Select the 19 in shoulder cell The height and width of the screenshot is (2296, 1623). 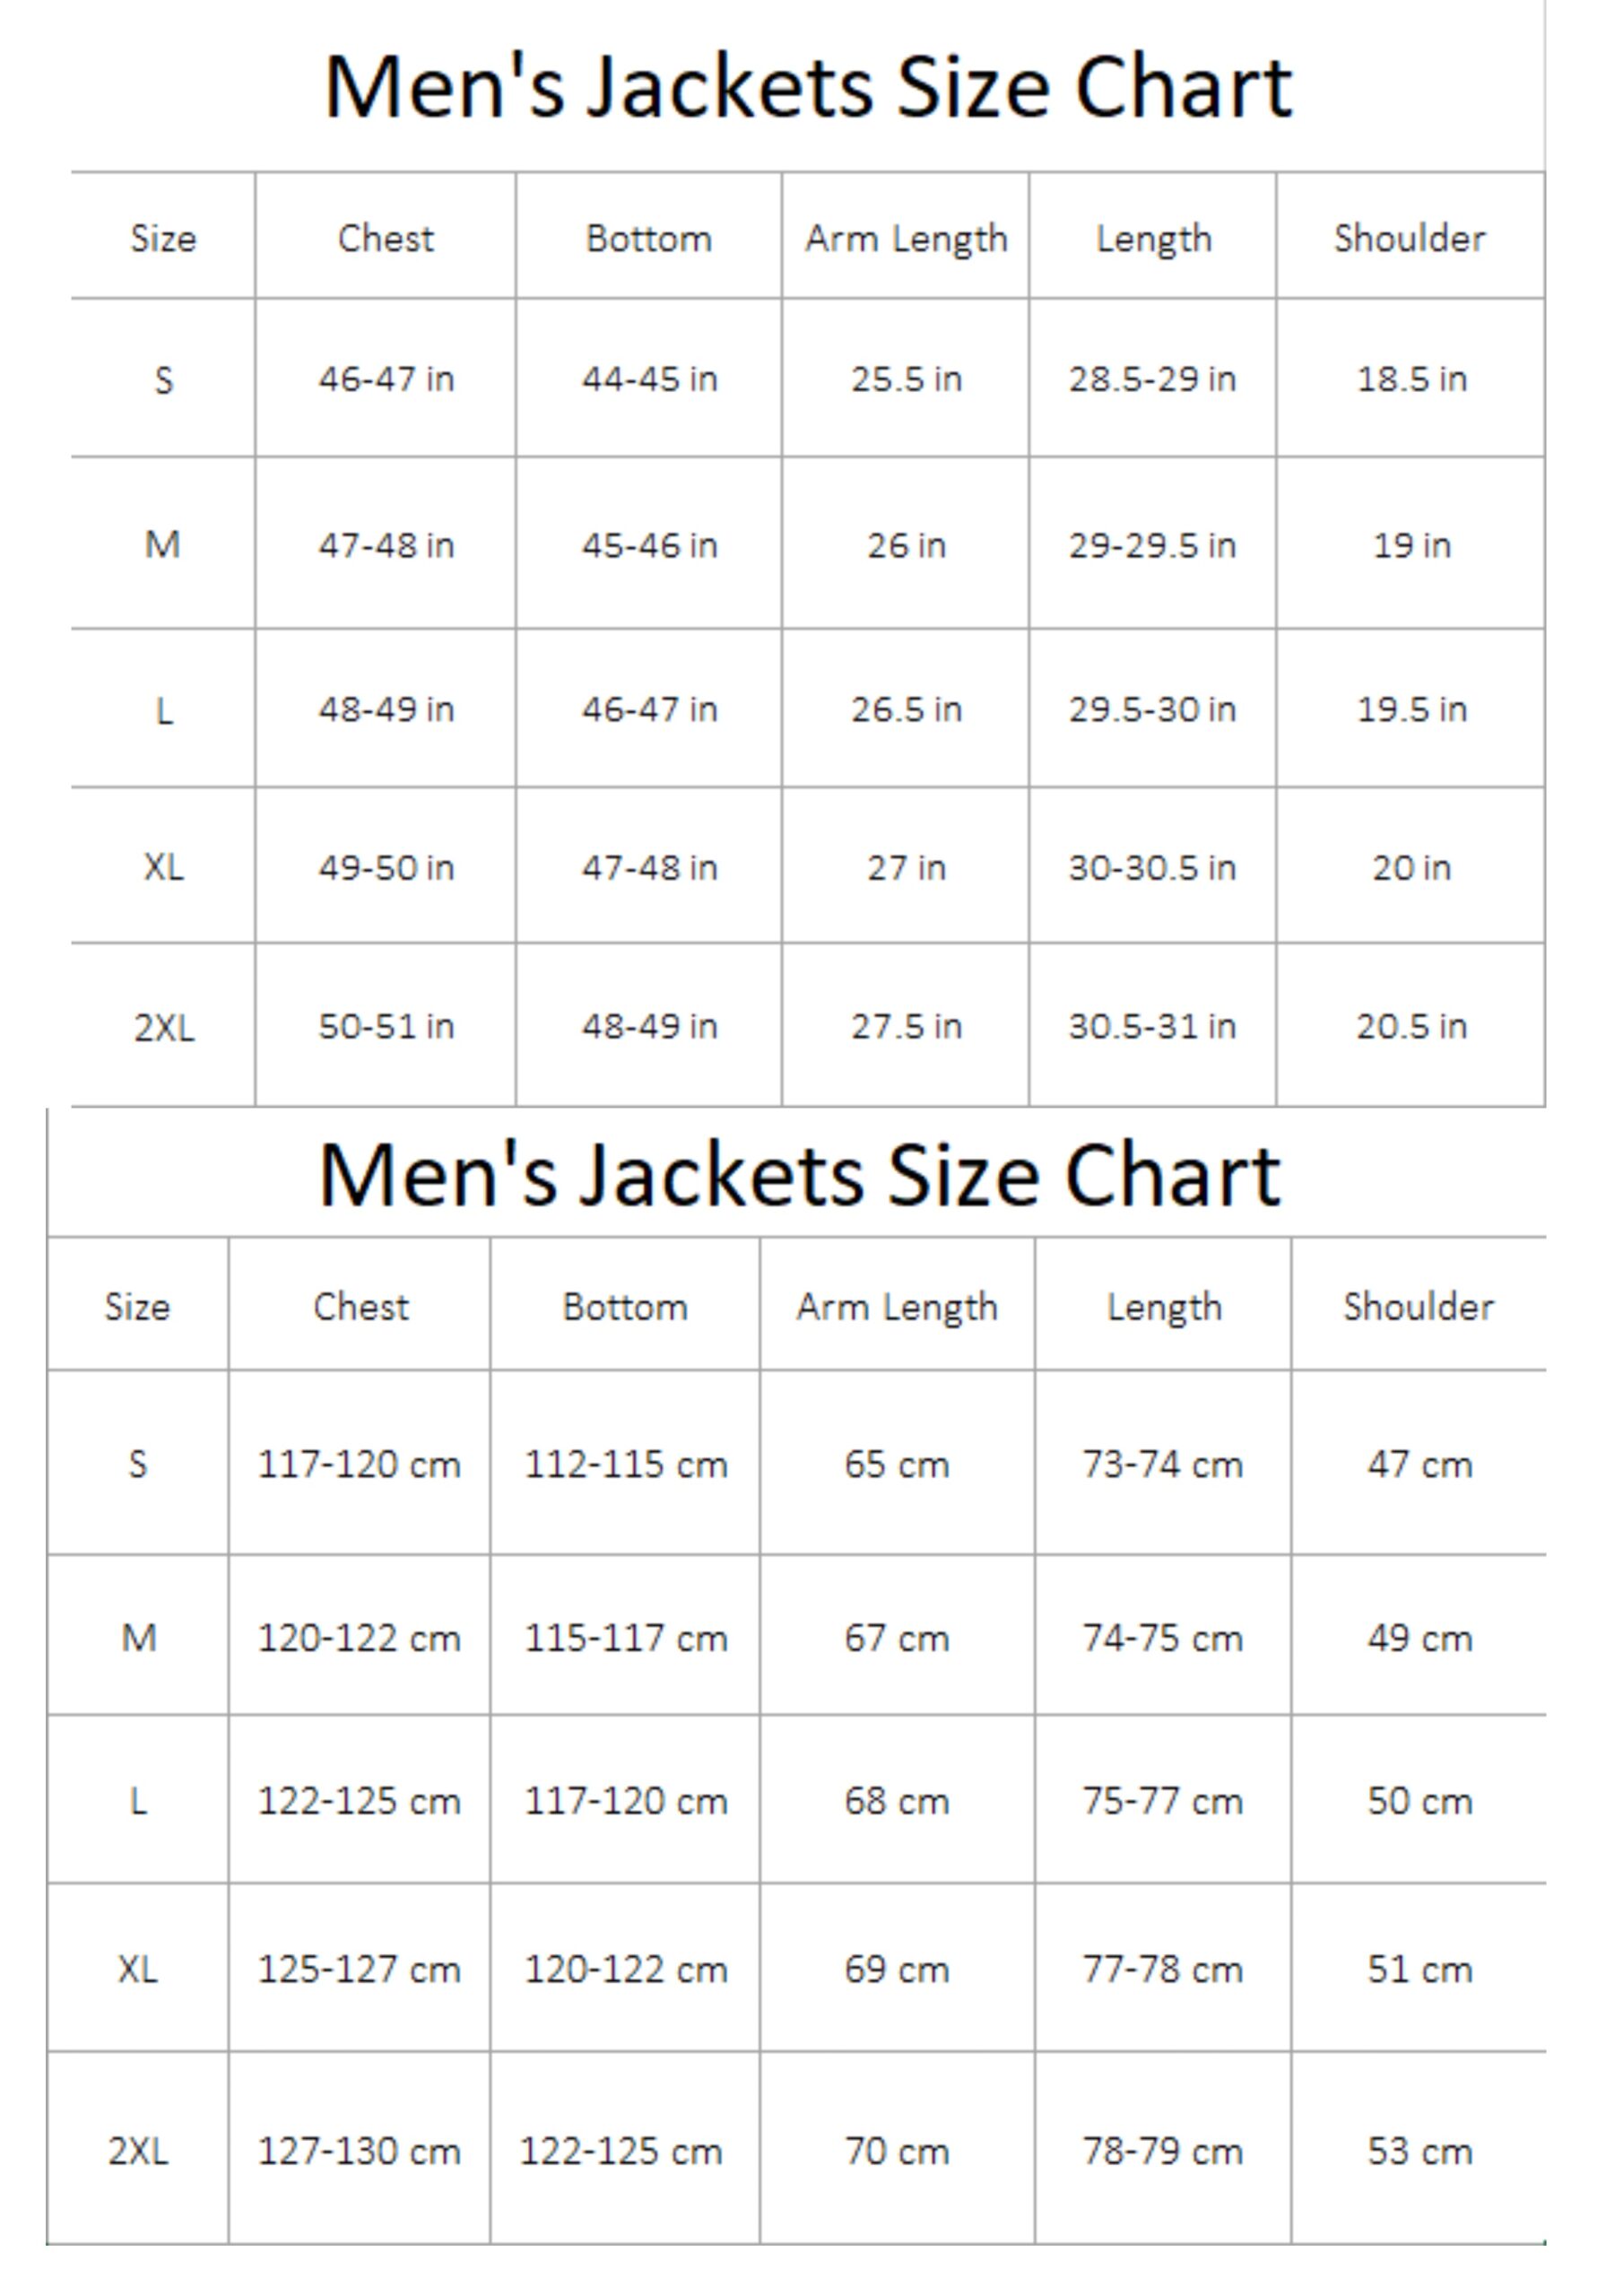tap(1411, 545)
